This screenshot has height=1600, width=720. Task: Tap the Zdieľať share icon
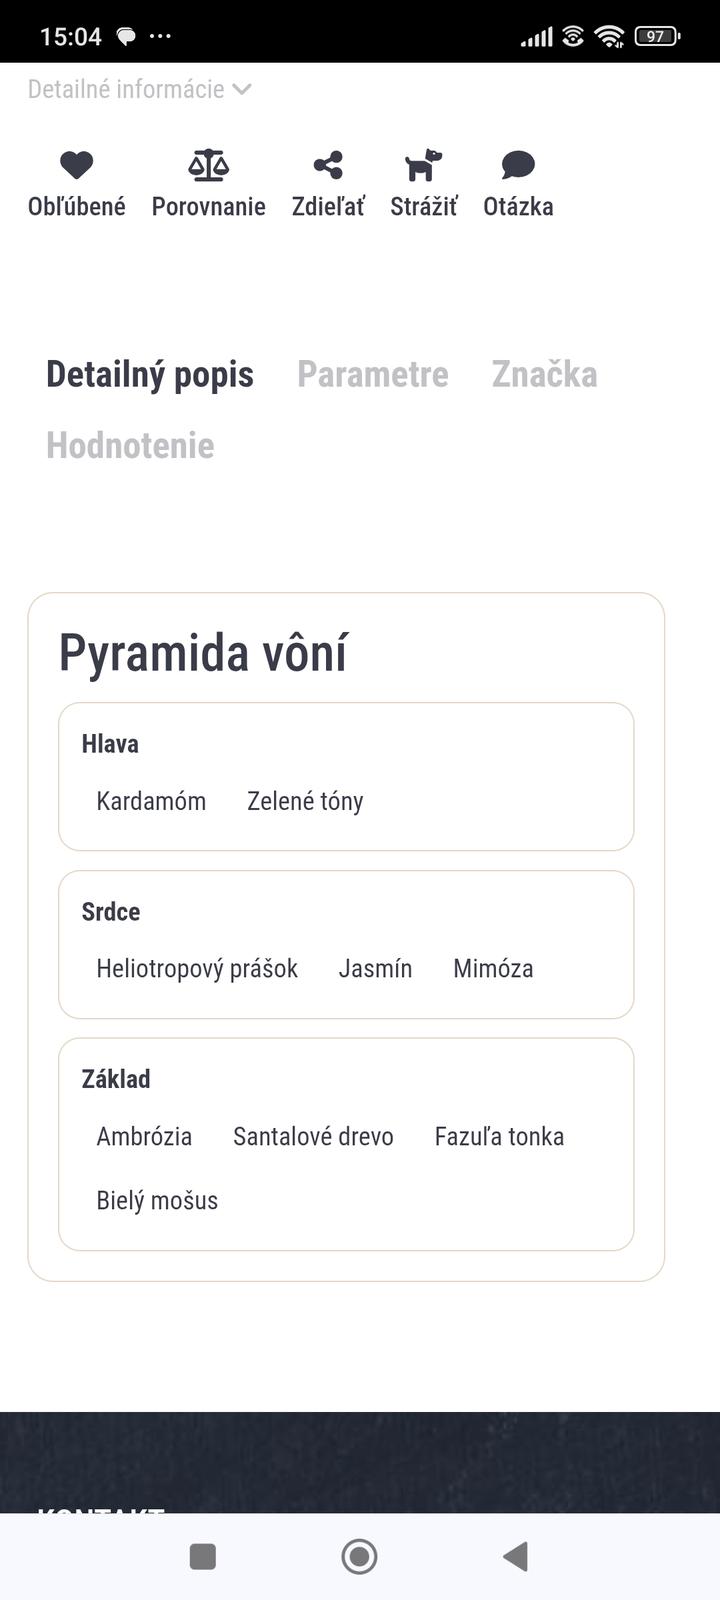[x=328, y=165]
